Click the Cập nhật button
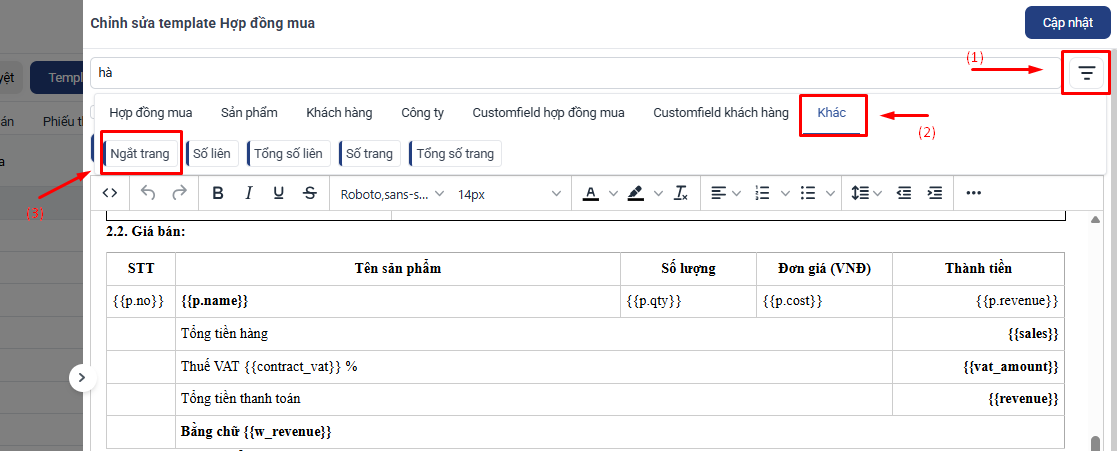Viewport: 1117px width, 451px height. click(1067, 23)
